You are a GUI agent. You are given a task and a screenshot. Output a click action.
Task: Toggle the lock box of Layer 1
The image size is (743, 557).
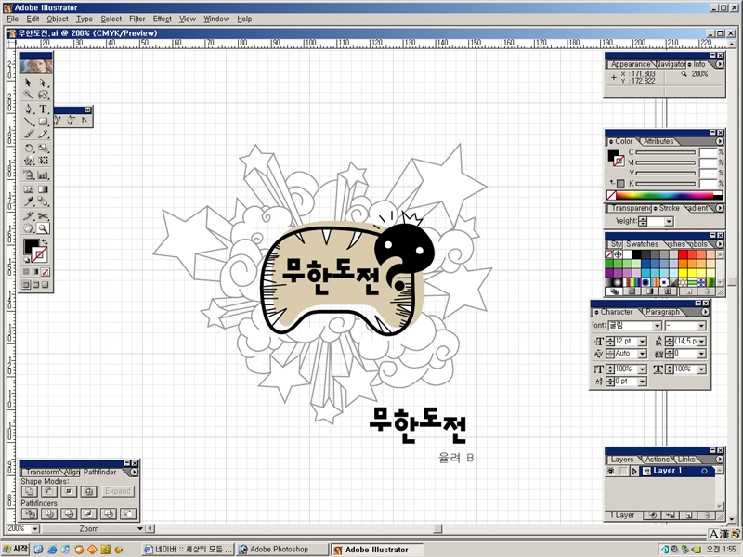click(622, 471)
